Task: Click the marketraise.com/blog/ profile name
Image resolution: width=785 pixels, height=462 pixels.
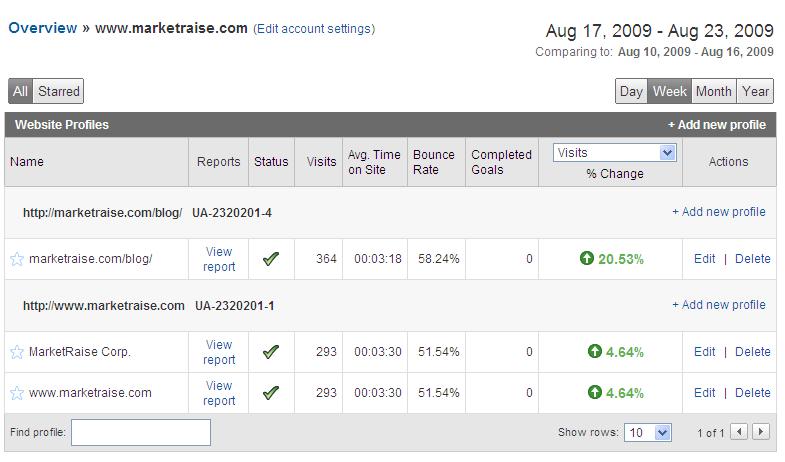Action: click(x=91, y=259)
